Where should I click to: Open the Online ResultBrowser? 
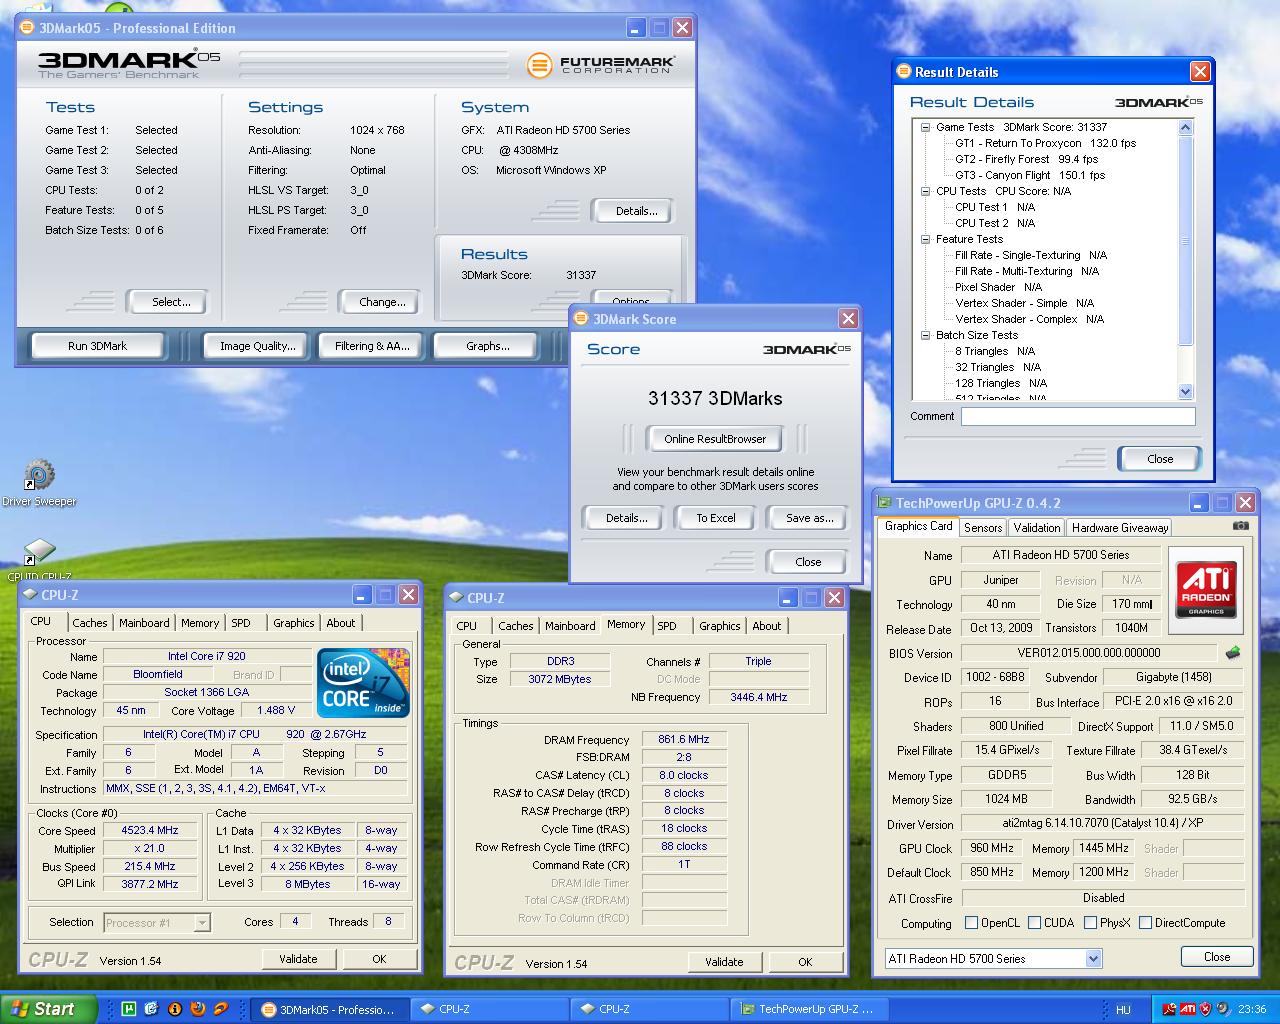[x=715, y=439]
